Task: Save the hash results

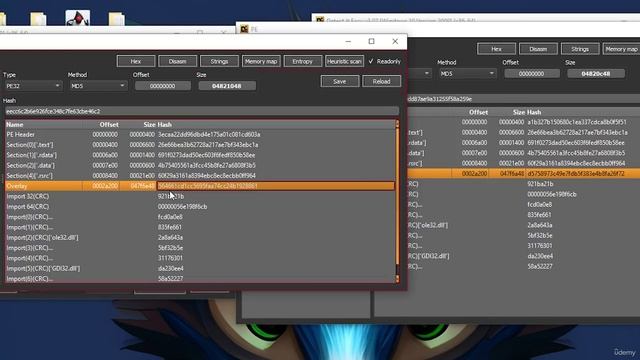Action: [340, 81]
